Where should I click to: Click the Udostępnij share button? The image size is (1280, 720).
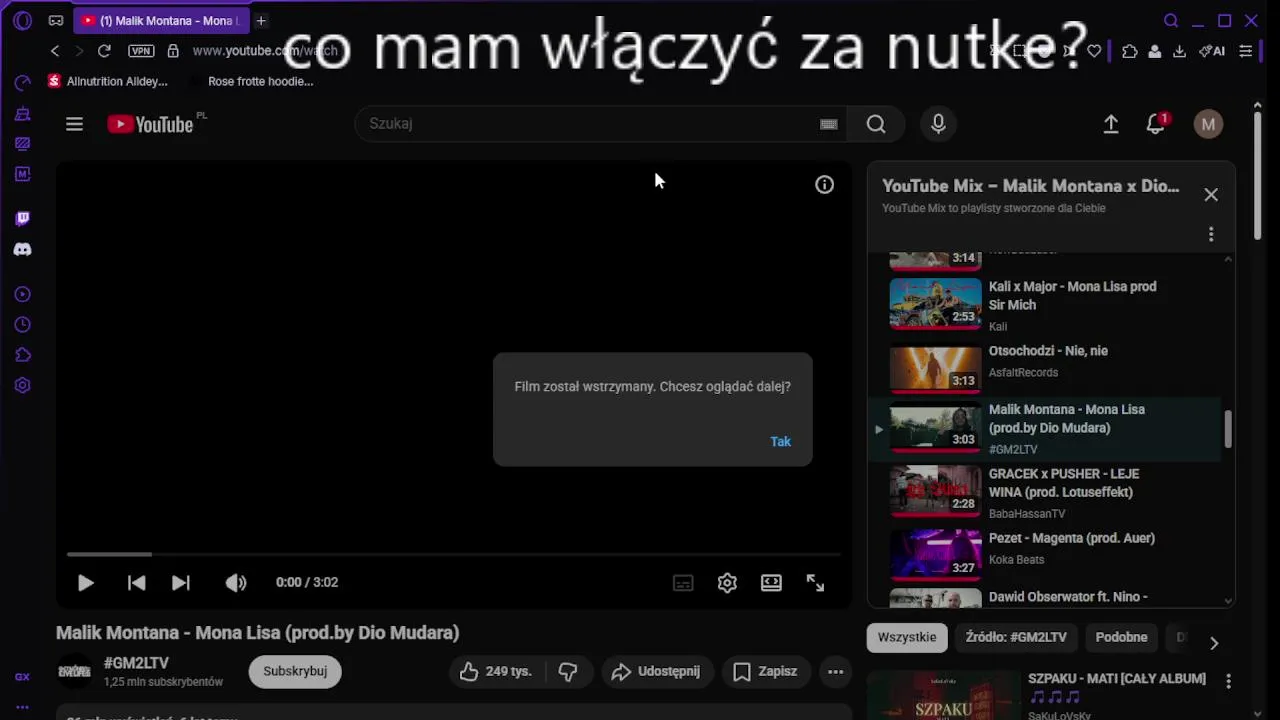point(657,672)
